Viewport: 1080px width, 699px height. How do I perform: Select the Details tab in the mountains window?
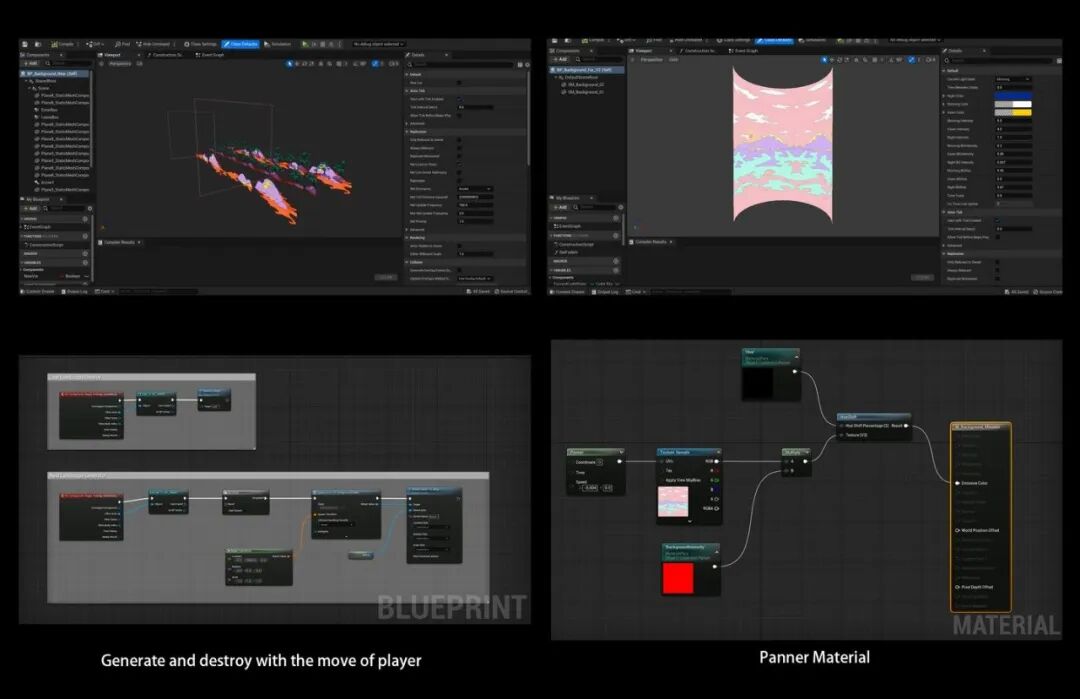[417, 54]
